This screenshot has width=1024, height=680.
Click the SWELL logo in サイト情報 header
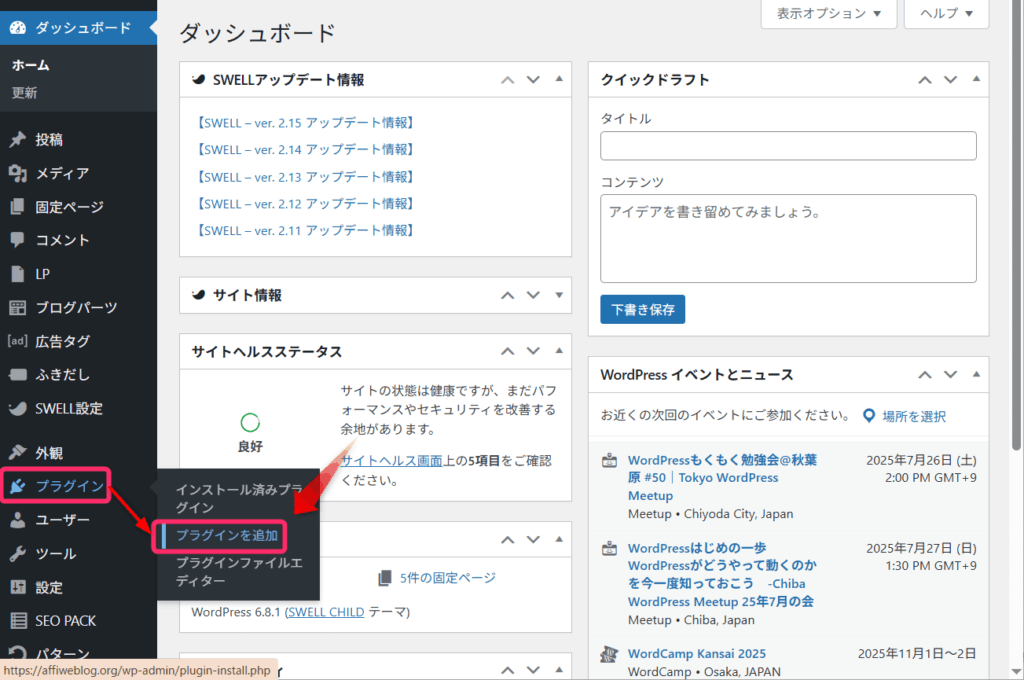tap(199, 295)
